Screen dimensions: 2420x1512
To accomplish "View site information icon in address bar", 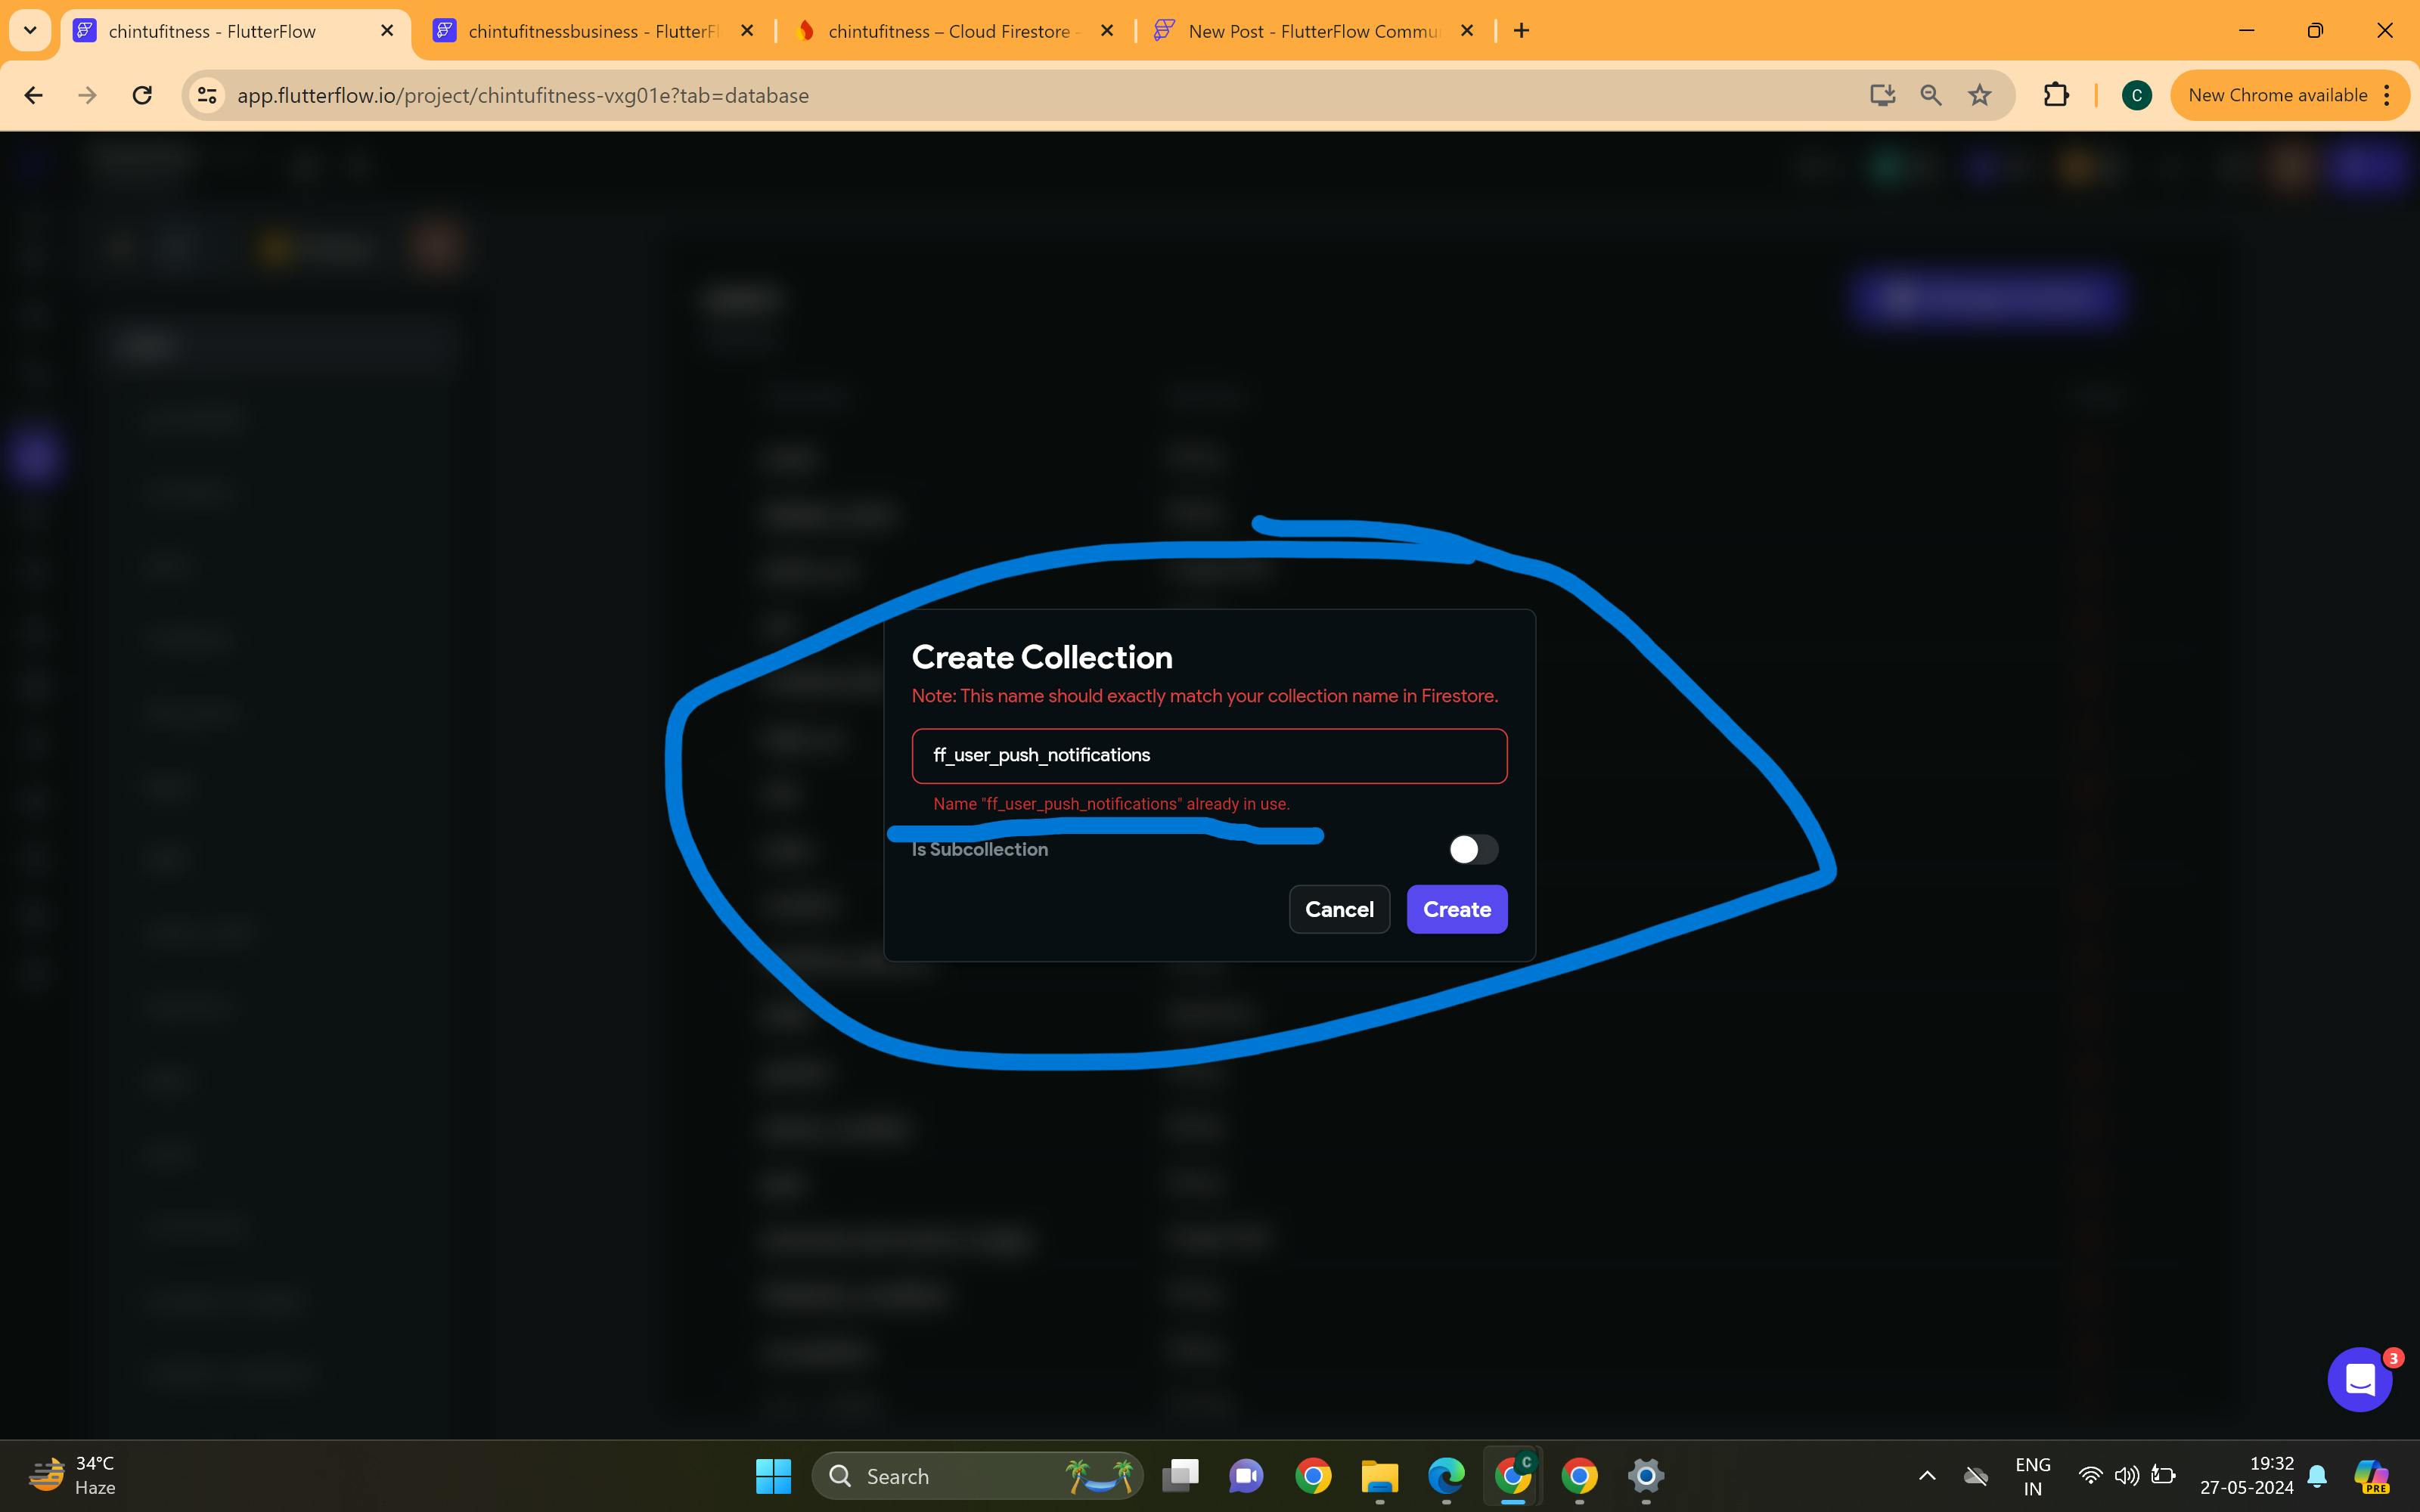I will [207, 95].
